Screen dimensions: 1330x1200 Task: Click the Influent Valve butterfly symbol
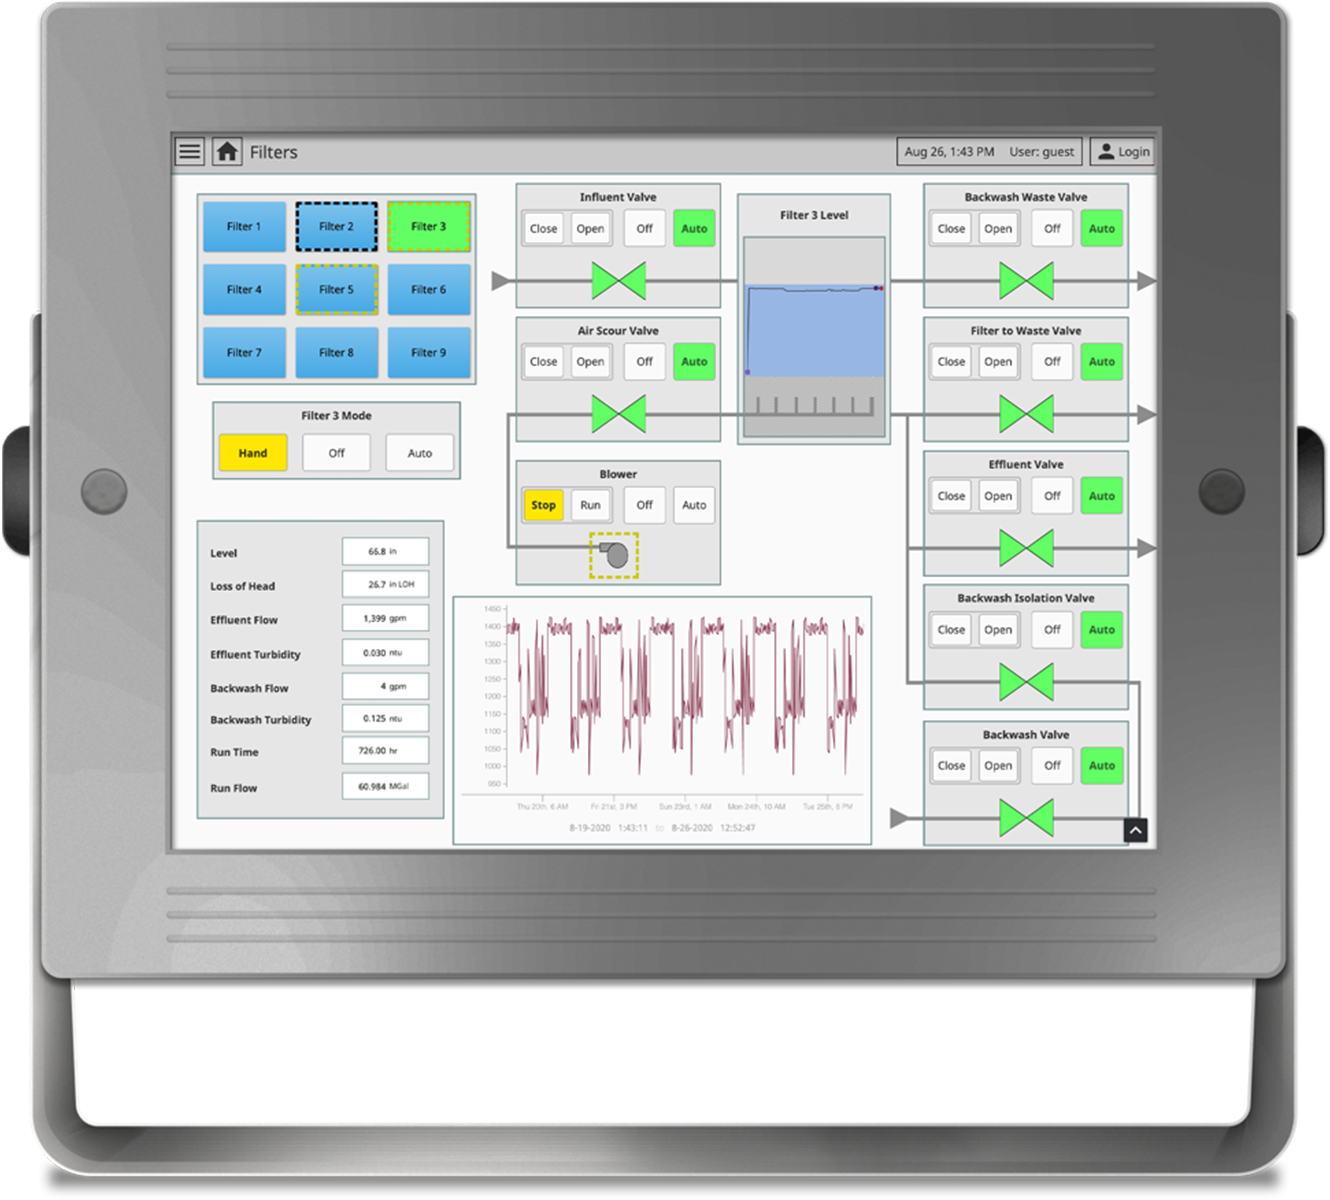pyautogui.click(x=618, y=281)
